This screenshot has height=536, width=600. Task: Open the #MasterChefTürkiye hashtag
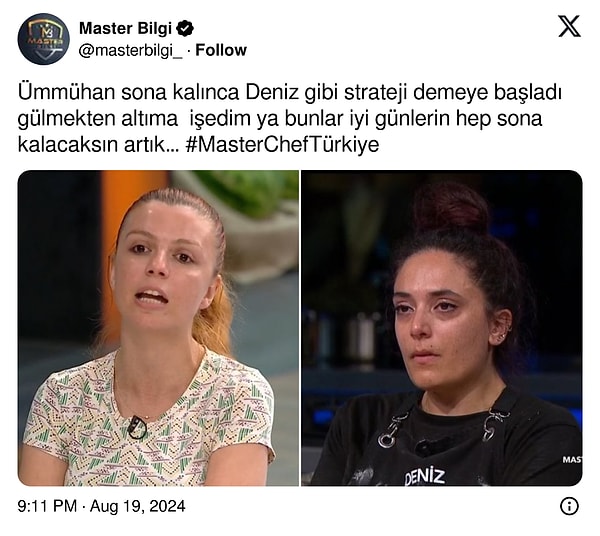[282, 145]
